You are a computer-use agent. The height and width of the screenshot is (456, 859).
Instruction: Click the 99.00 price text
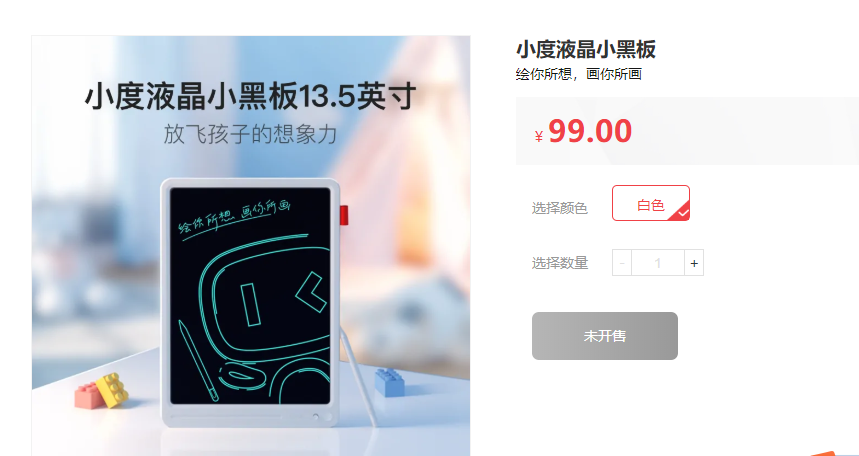[x=590, y=132]
